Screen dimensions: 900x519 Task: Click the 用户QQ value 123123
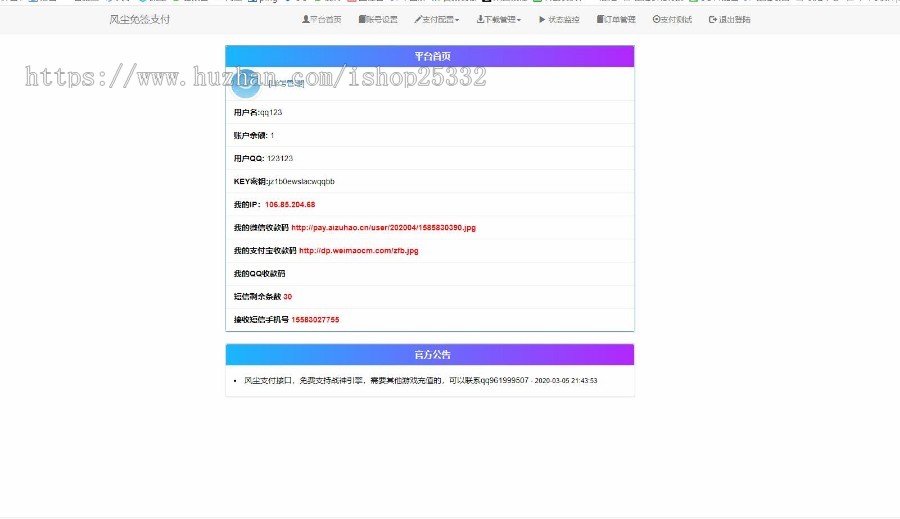click(280, 158)
